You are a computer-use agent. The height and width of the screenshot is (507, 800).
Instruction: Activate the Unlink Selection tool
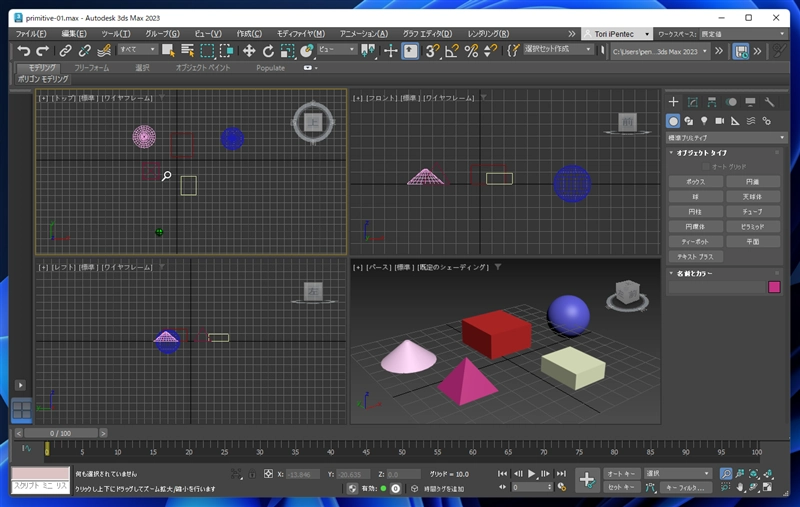(85, 50)
